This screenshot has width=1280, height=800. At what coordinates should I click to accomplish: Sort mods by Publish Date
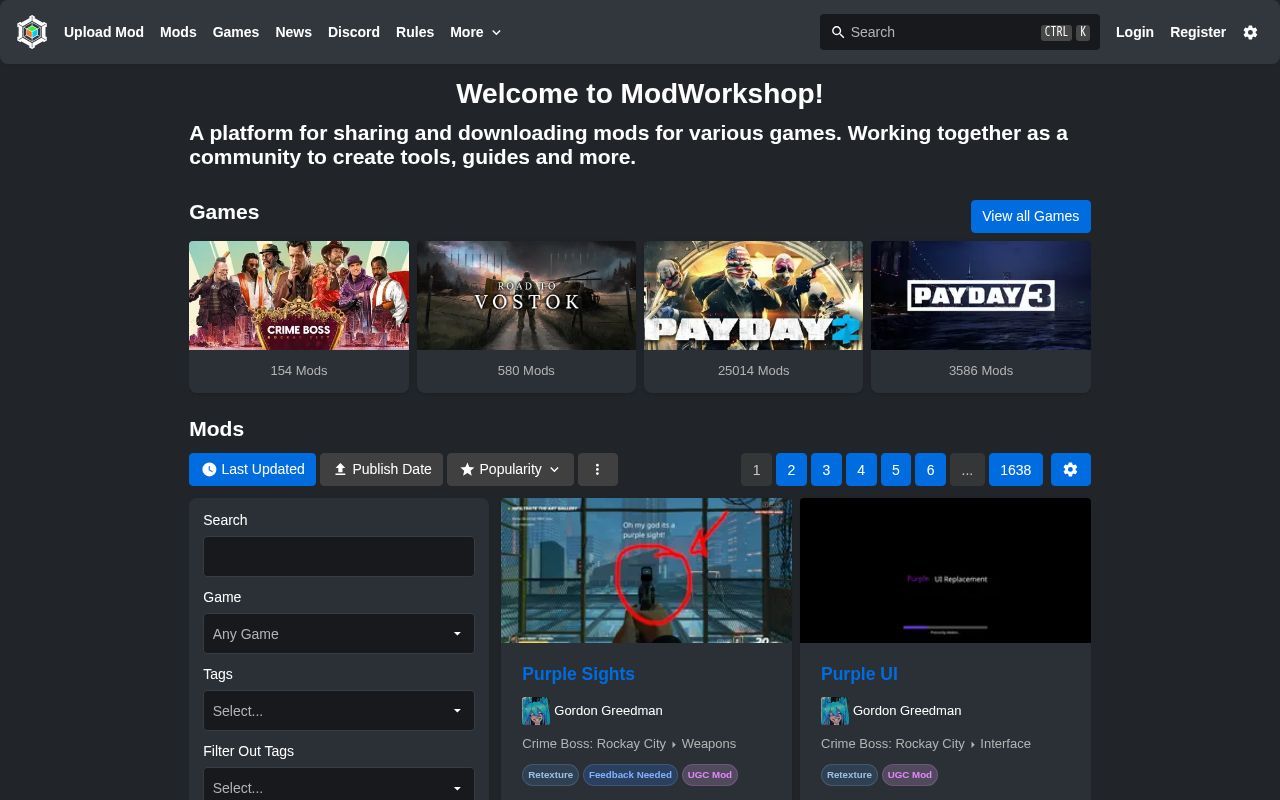(x=381, y=469)
